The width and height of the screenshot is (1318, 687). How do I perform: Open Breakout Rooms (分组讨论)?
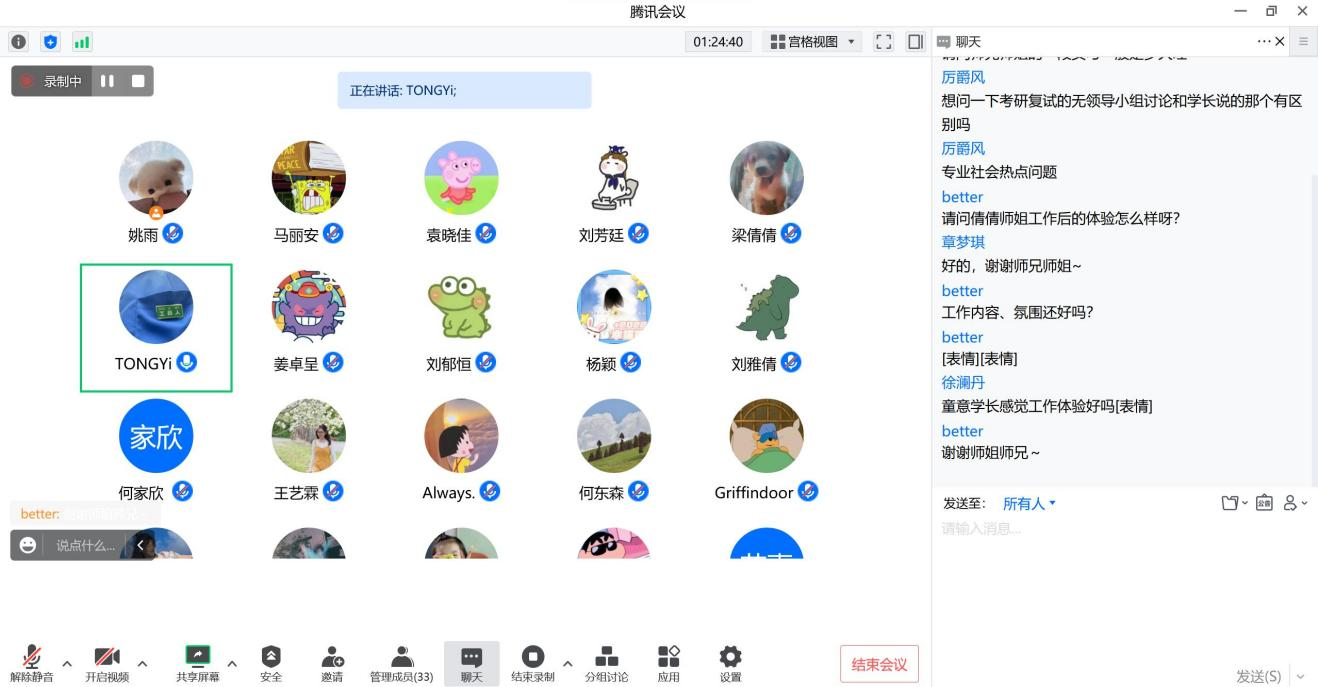click(x=606, y=662)
